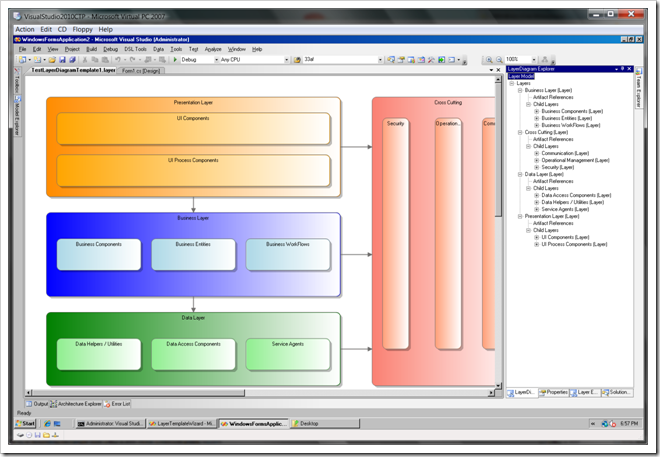Viewport: 660px width, 457px height.
Task: Pin the LayerDiagram Explorer panel
Action: click(x=623, y=69)
